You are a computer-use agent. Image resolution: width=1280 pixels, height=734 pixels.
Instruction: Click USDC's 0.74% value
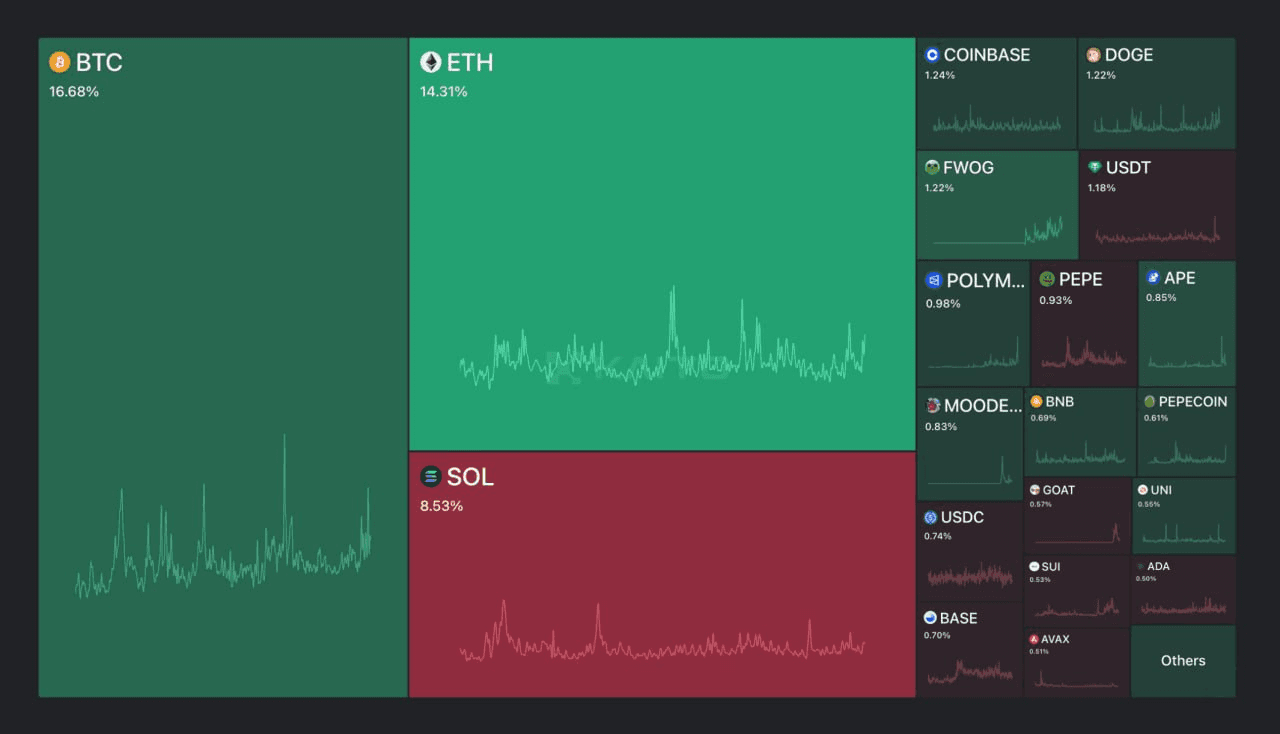[x=938, y=536]
